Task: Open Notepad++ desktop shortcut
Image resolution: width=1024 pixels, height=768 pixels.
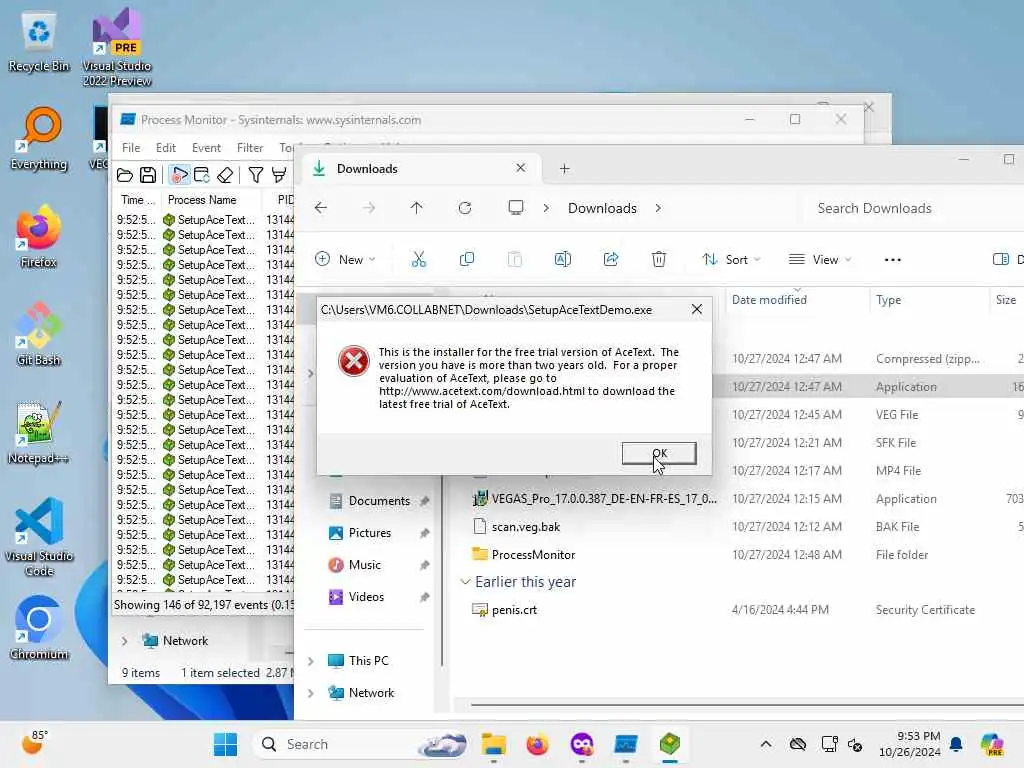Action: pos(39,433)
